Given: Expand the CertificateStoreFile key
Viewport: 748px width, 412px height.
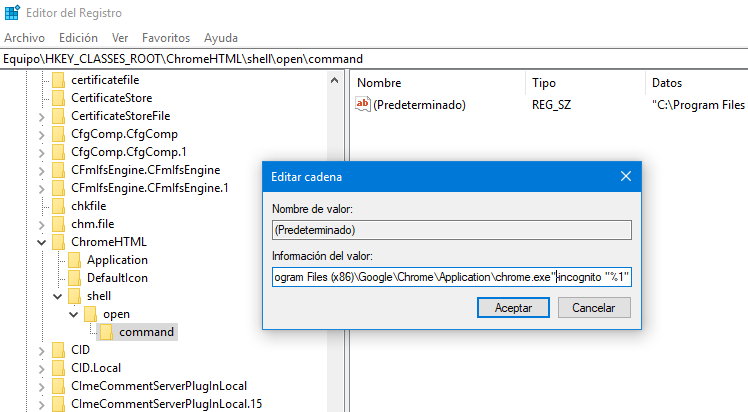Looking at the screenshot, I should tap(41, 116).
